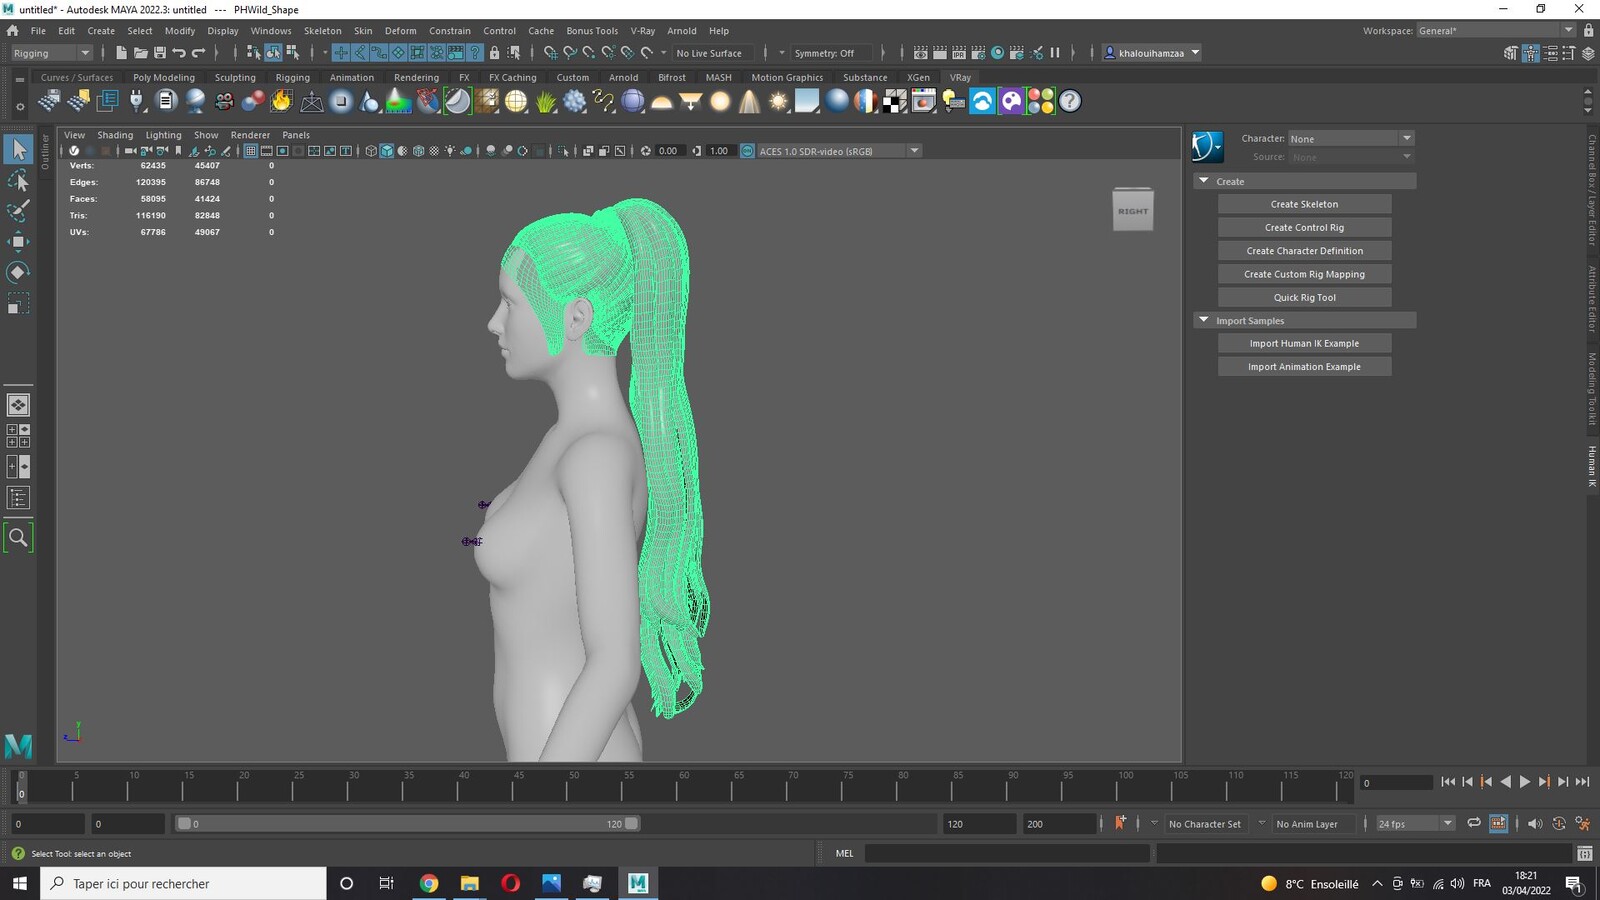The width and height of the screenshot is (1600, 900).
Task: Open the help question mark shelf icon
Action: tap(1070, 101)
